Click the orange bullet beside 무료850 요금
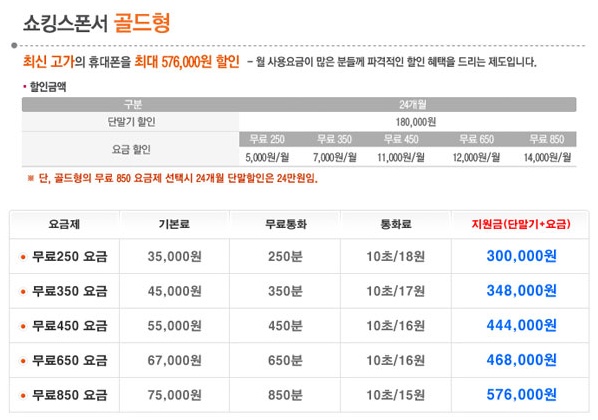Viewport: 598px width, 420px height. [23, 396]
